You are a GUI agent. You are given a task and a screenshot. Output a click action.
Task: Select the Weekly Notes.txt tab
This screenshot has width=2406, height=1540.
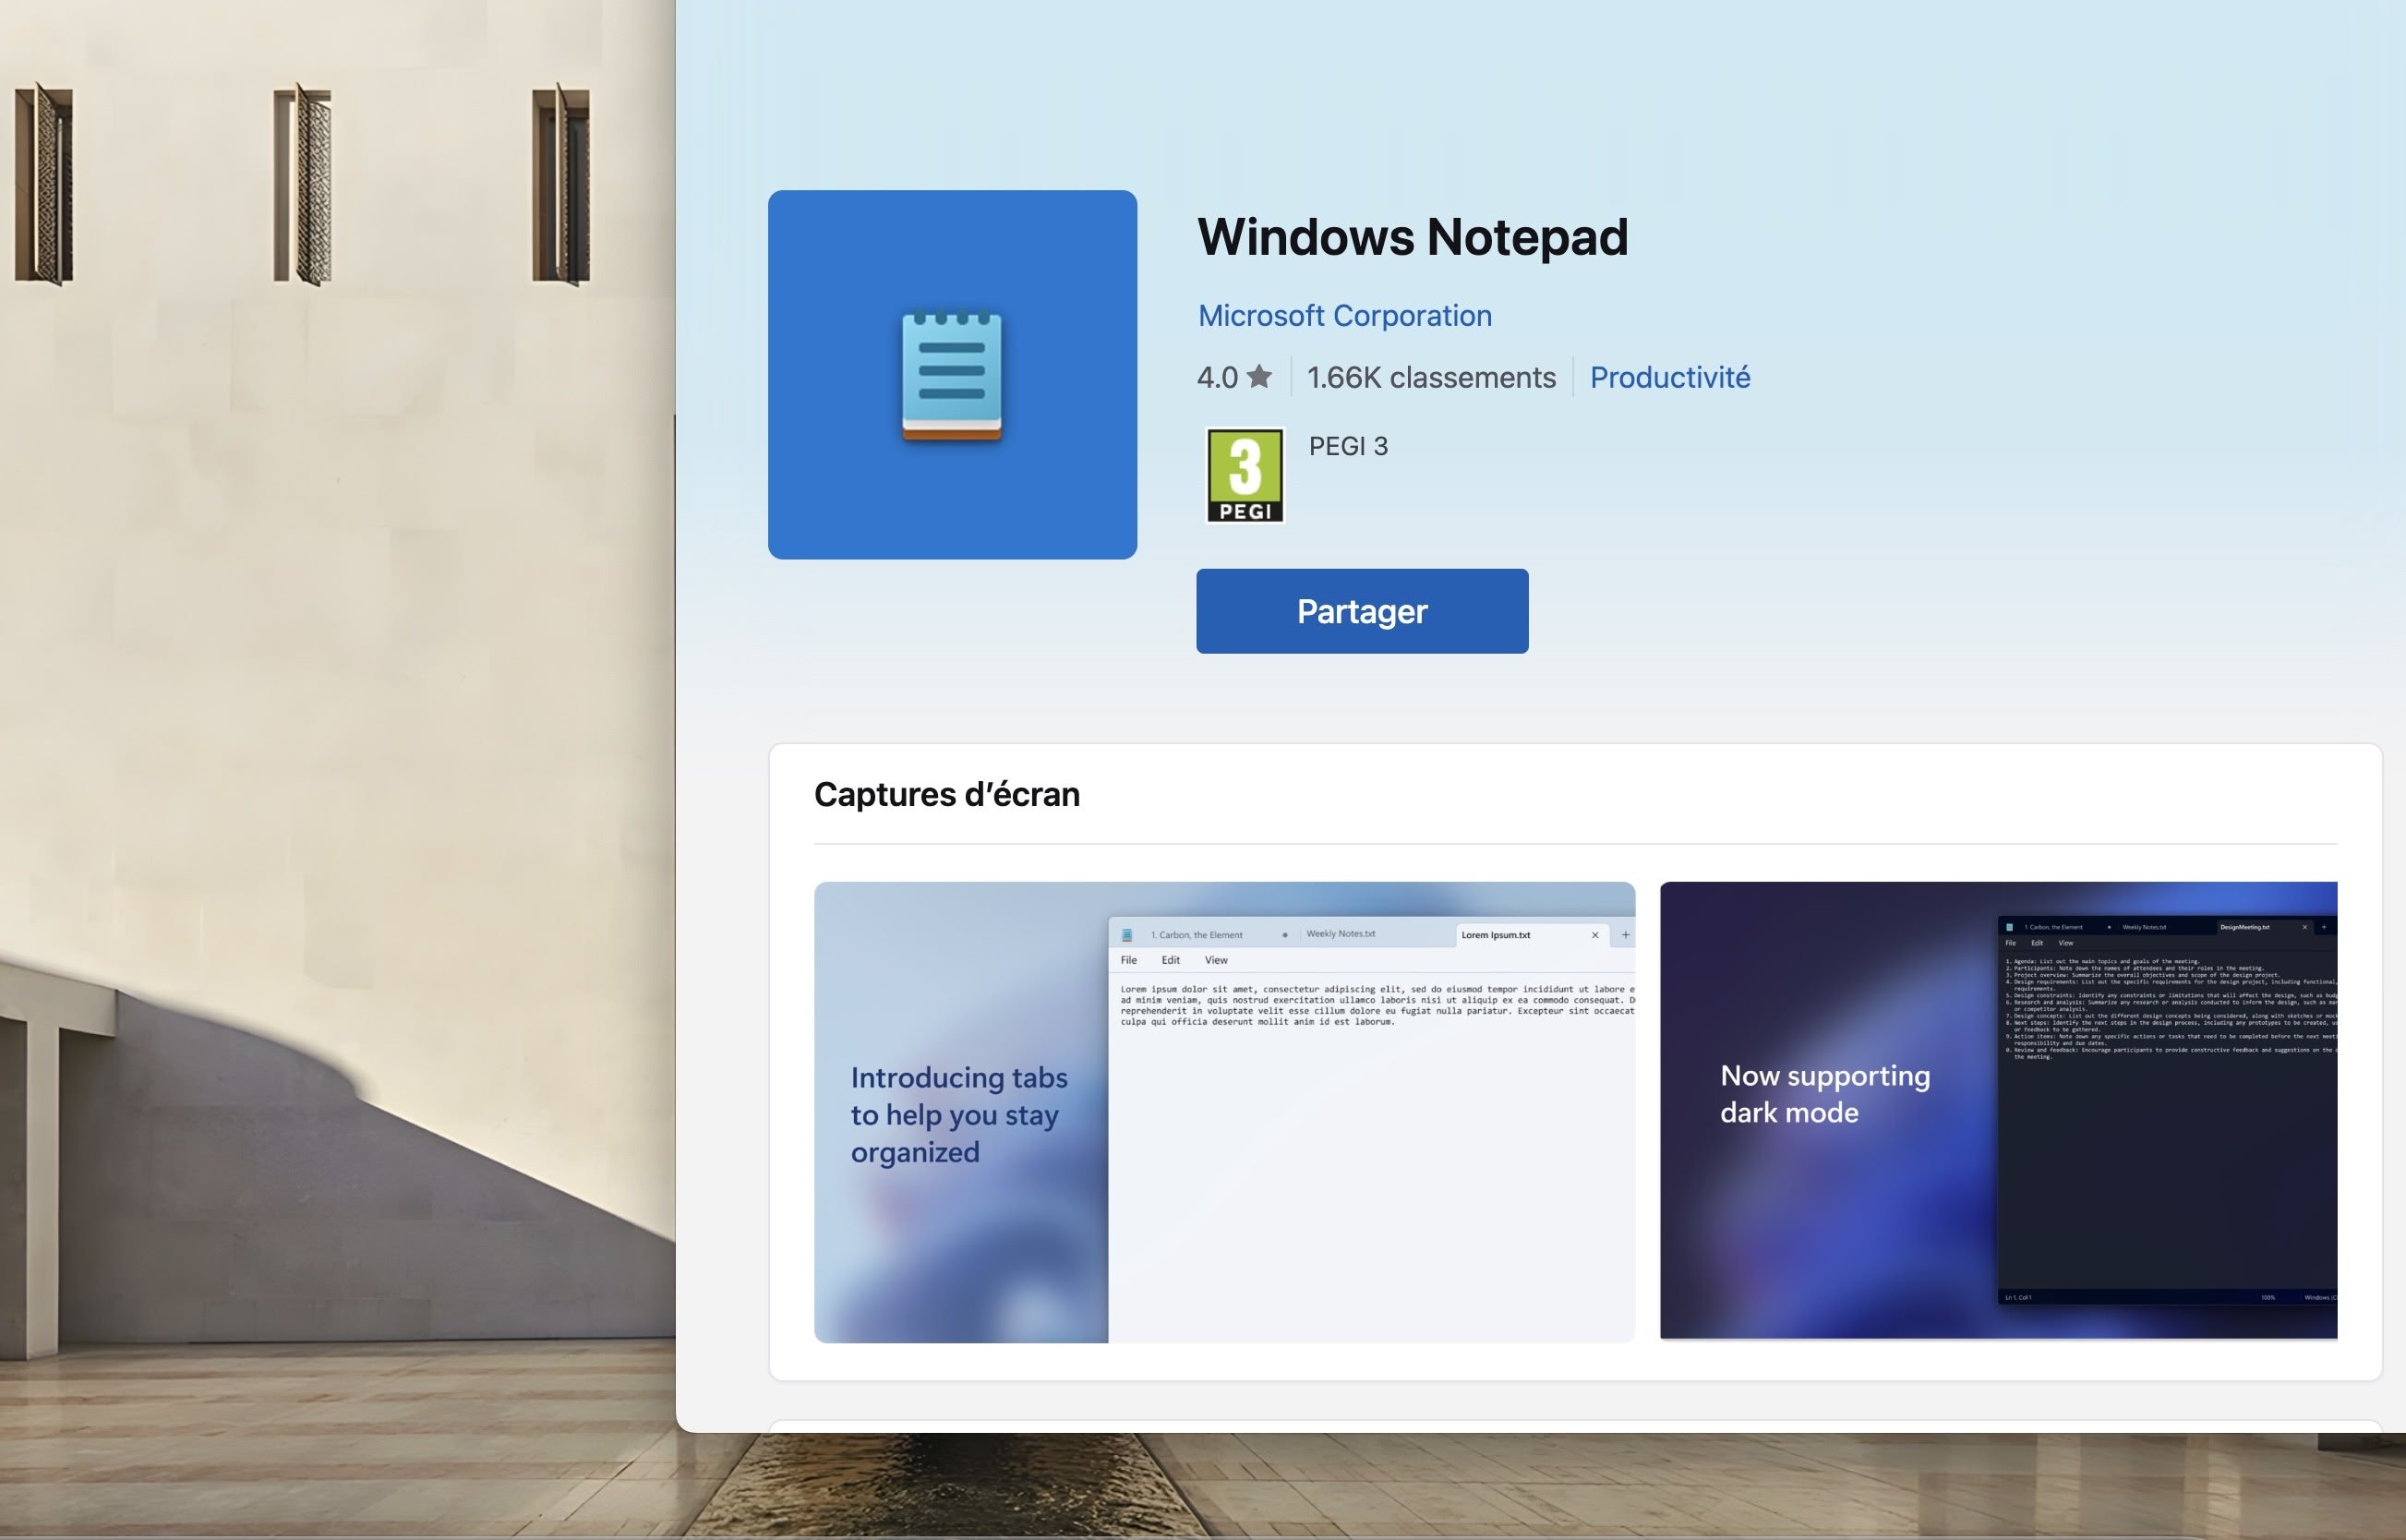pyautogui.click(x=1341, y=934)
